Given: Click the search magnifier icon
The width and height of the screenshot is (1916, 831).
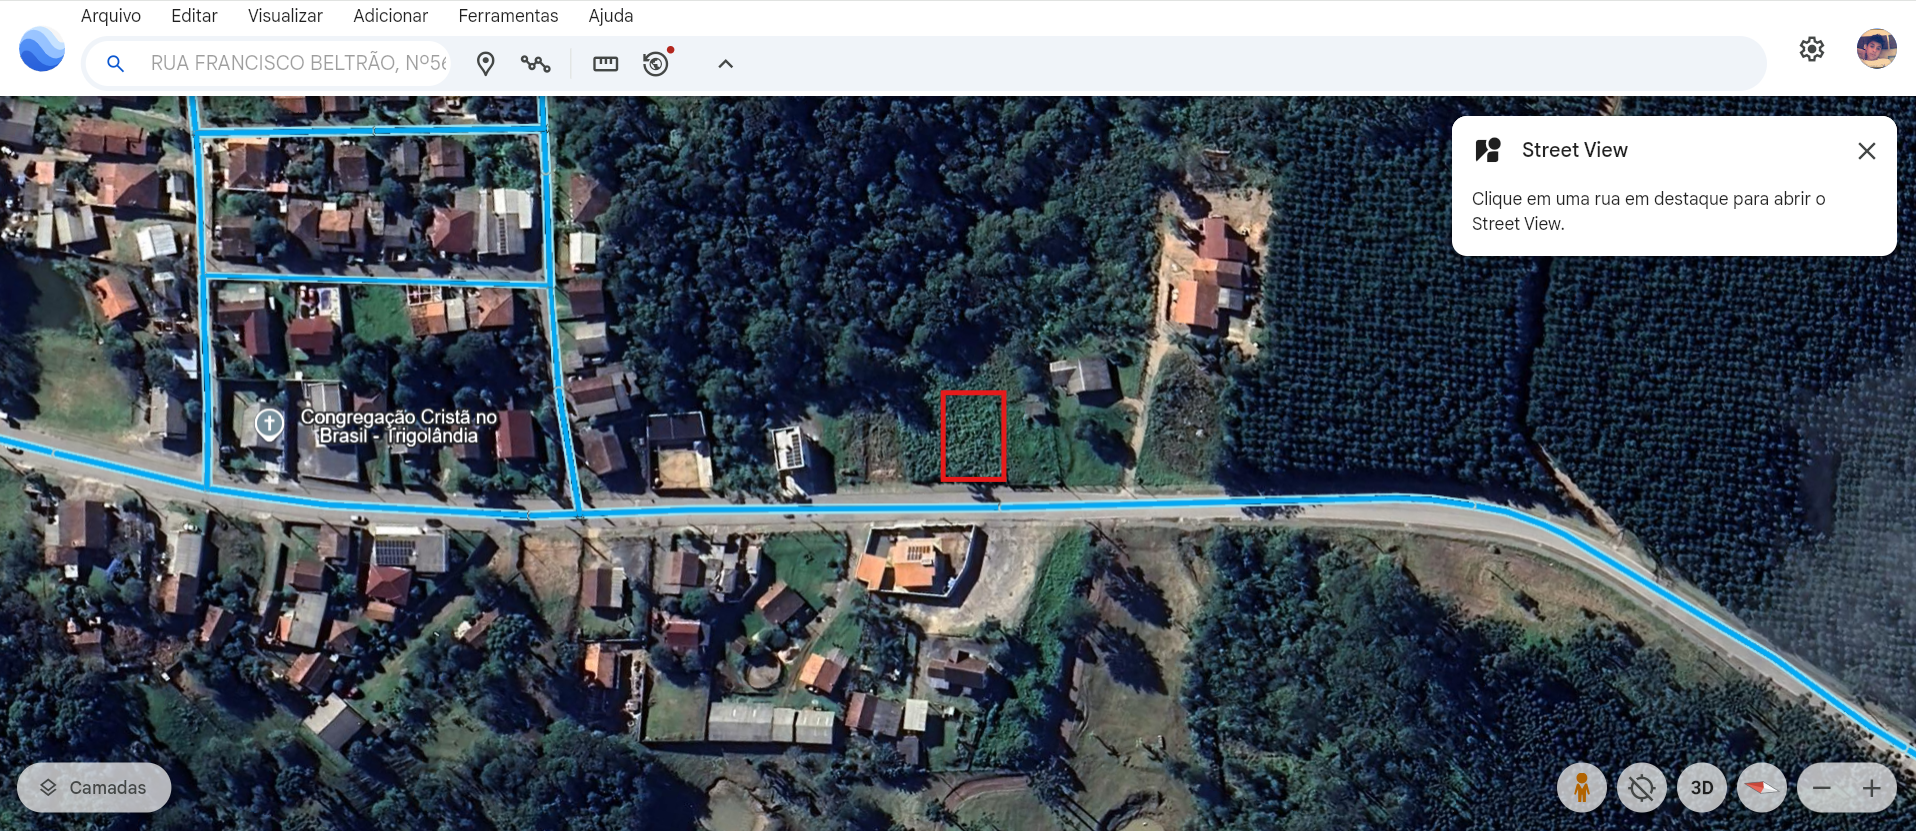Looking at the screenshot, I should pyautogui.click(x=116, y=64).
